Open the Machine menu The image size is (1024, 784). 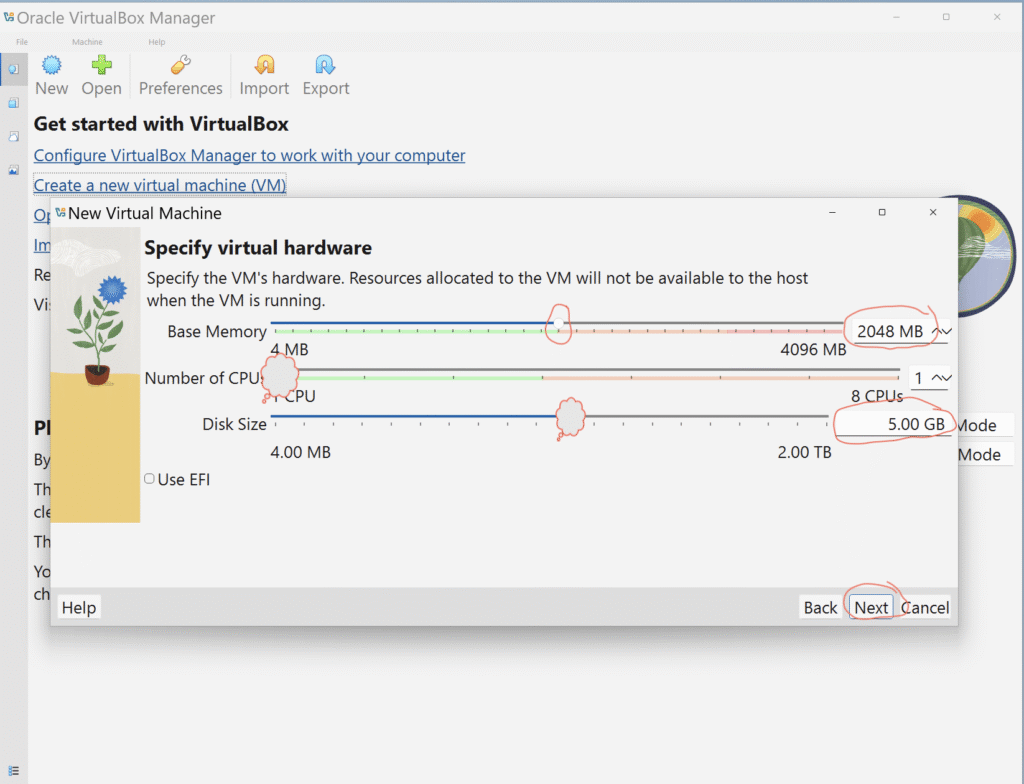click(x=87, y=42)
